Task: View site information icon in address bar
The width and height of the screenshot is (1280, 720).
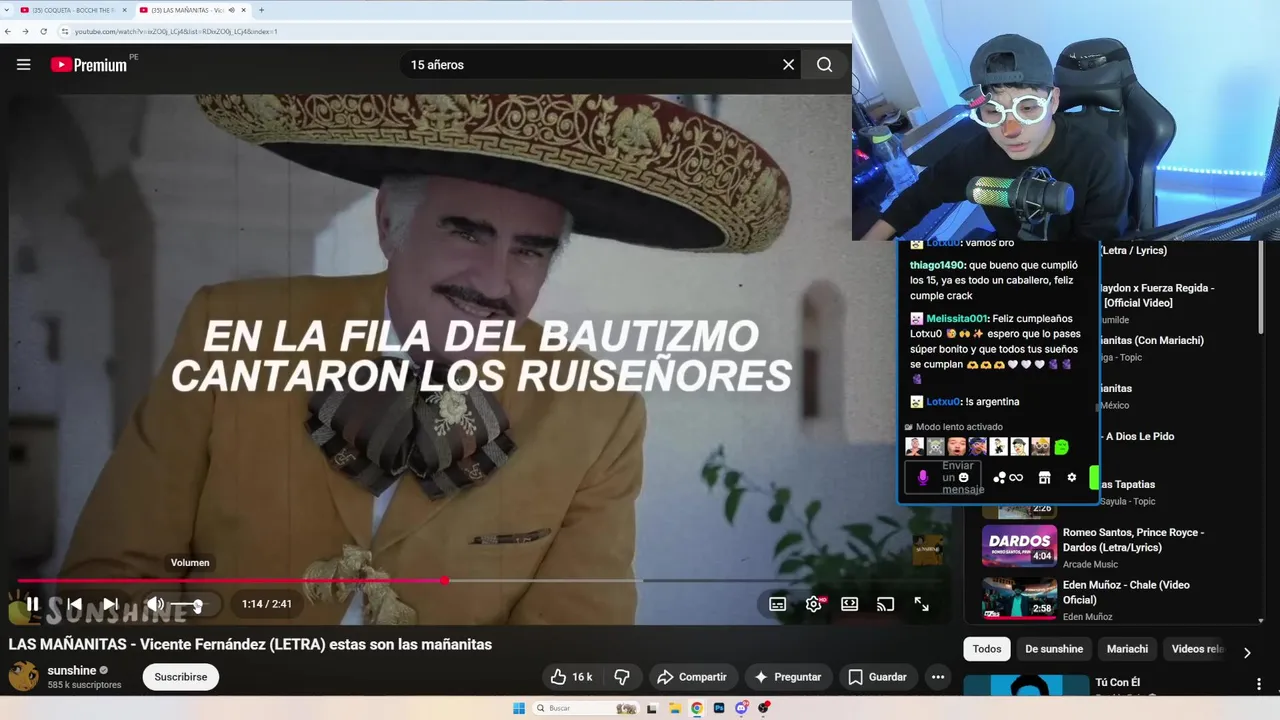Action: 65,31
